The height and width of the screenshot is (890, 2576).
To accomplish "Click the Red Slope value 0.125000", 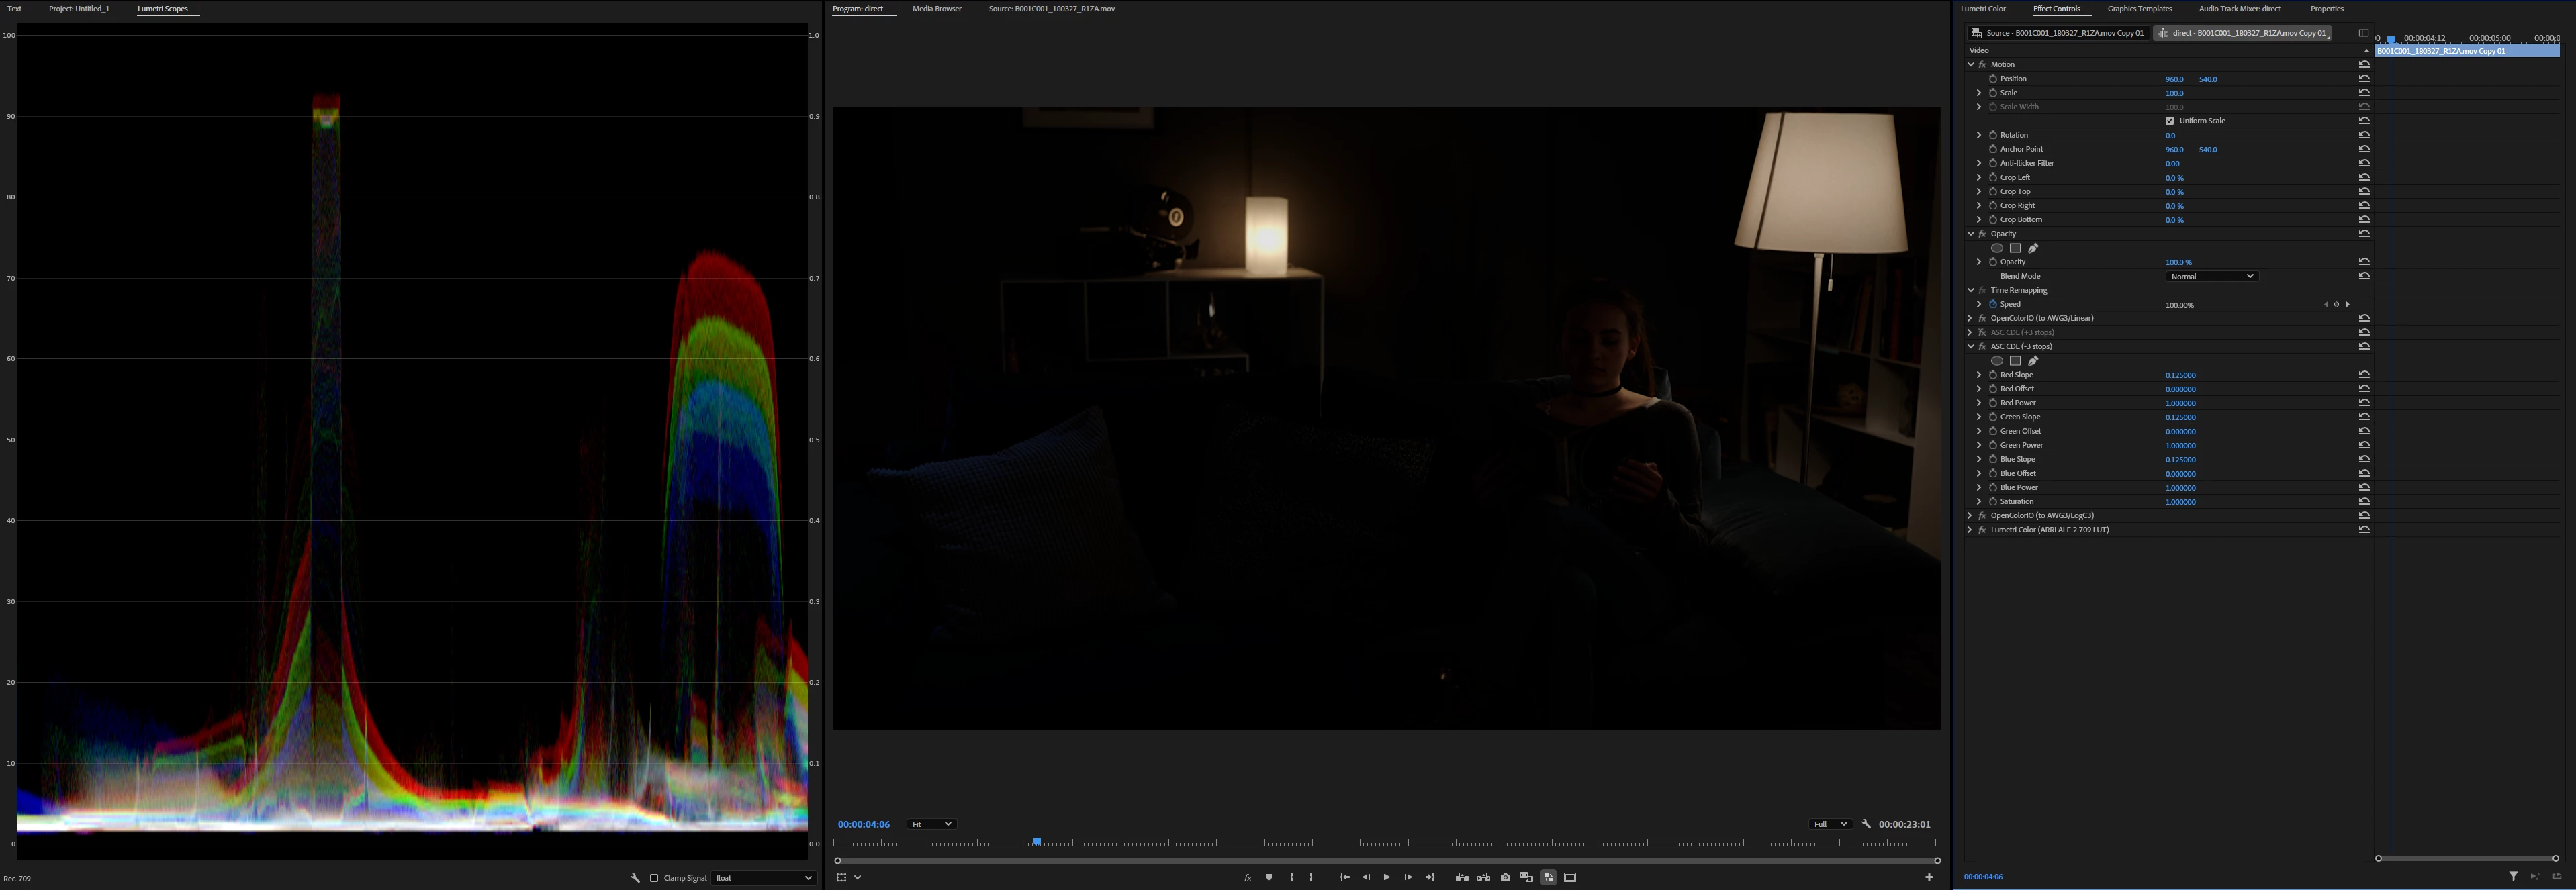I will 2180,375.
